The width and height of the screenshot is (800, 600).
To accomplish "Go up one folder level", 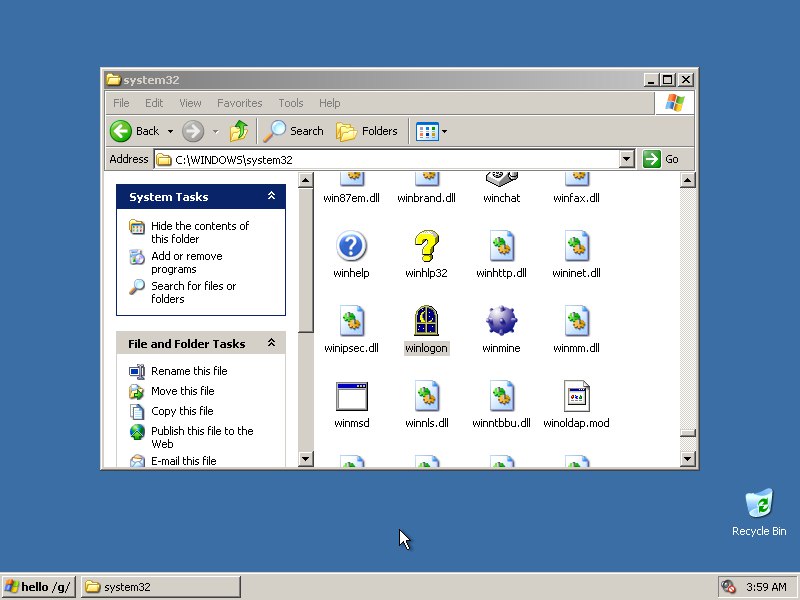I will pos(238,131).
